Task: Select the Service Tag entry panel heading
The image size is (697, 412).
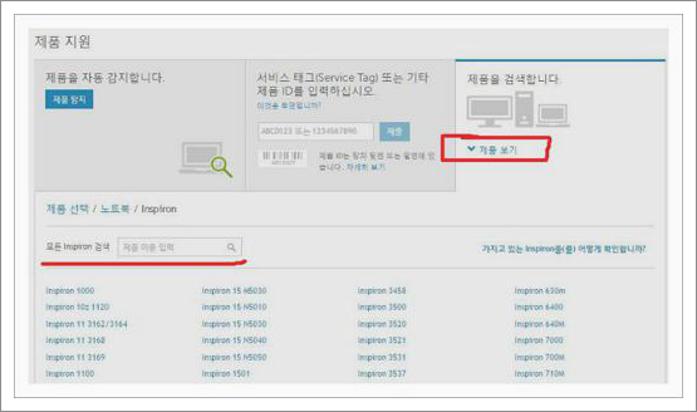Action: (343, 84)
